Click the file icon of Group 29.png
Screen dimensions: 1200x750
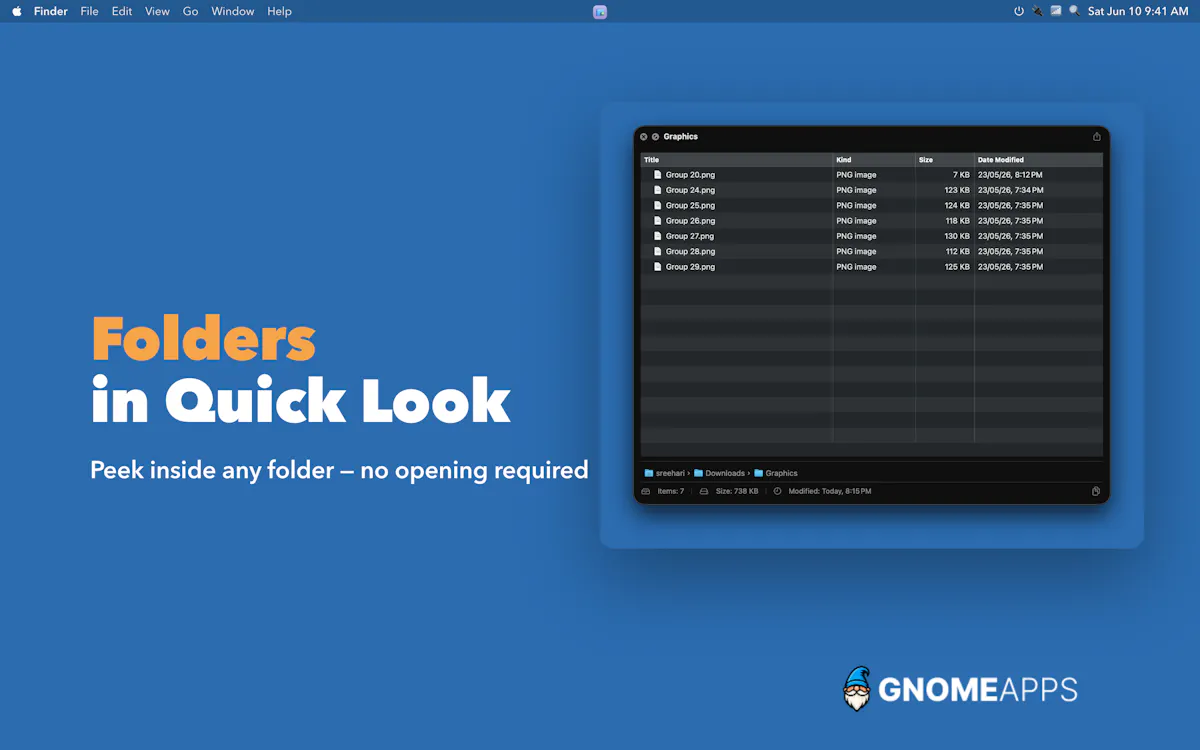pos(657,267)
